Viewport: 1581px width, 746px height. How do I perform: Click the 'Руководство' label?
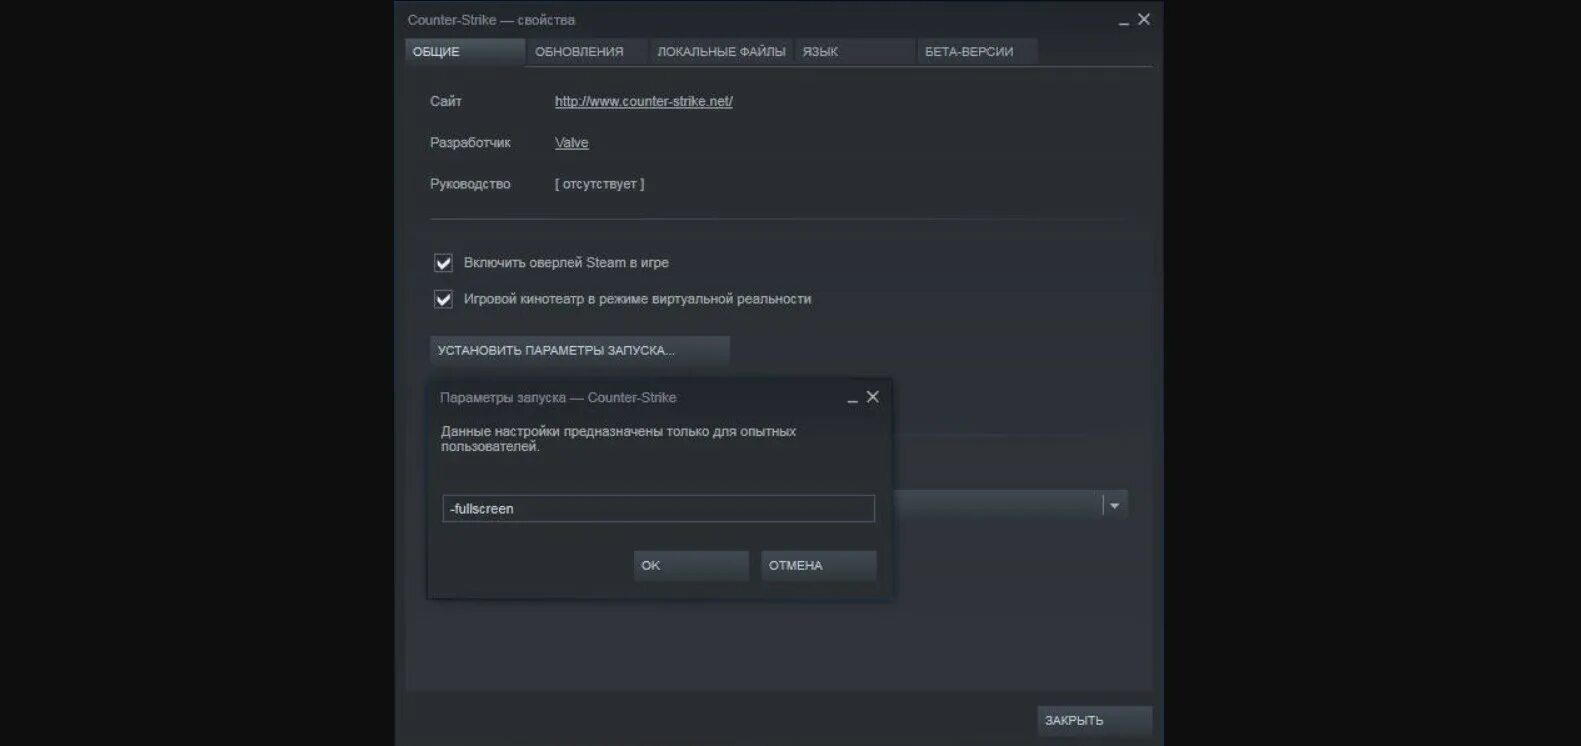coord(470,184)
